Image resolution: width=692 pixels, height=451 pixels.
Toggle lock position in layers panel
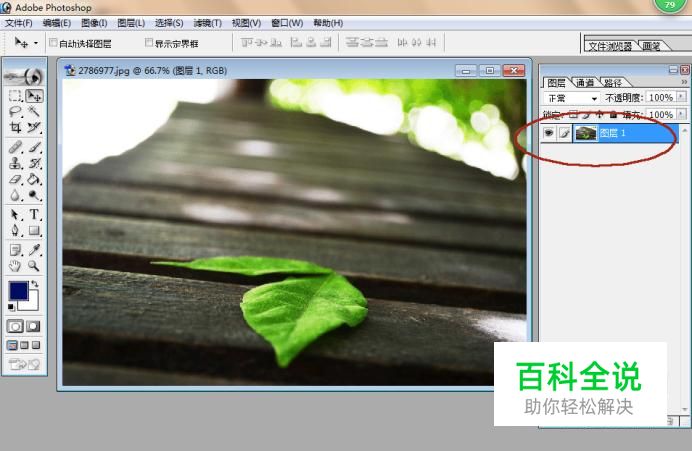click(600, 115)
